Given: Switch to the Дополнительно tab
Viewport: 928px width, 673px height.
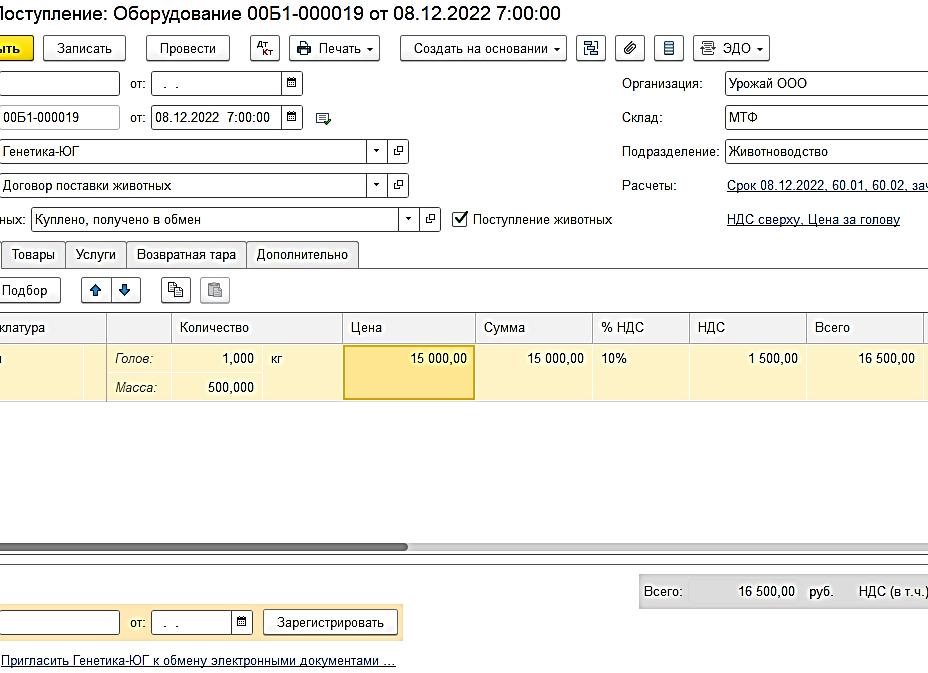Looking at the screenshot, I should coord(302,255).
